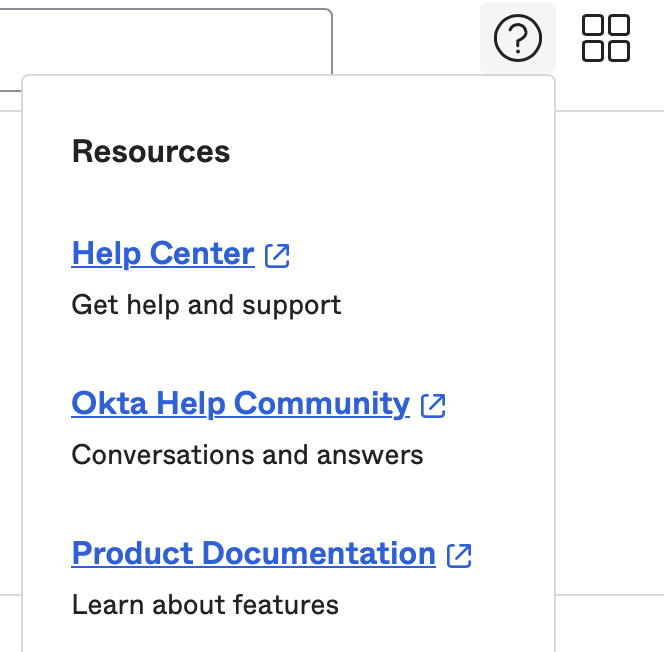Click the external-link icon beside Product Documentation

pyautogui.click(x=459, y=555)
